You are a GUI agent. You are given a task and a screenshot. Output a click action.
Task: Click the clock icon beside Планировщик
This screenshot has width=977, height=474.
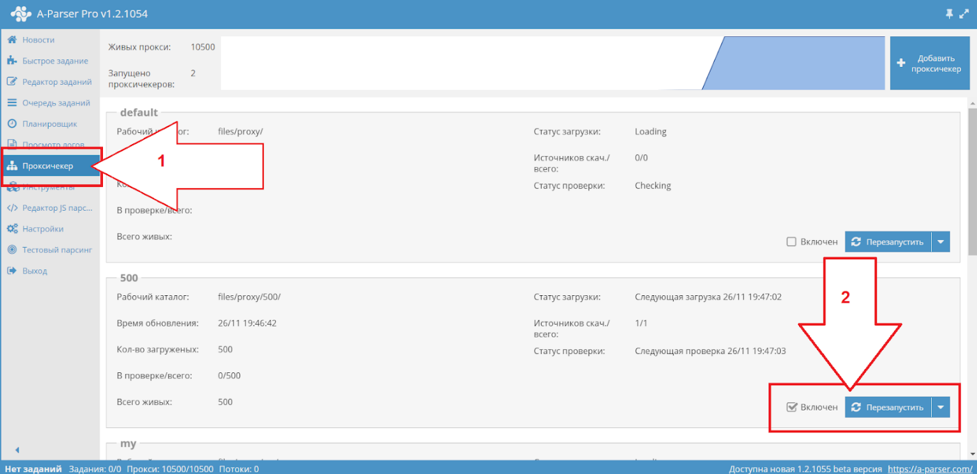[x=11, y=124]
